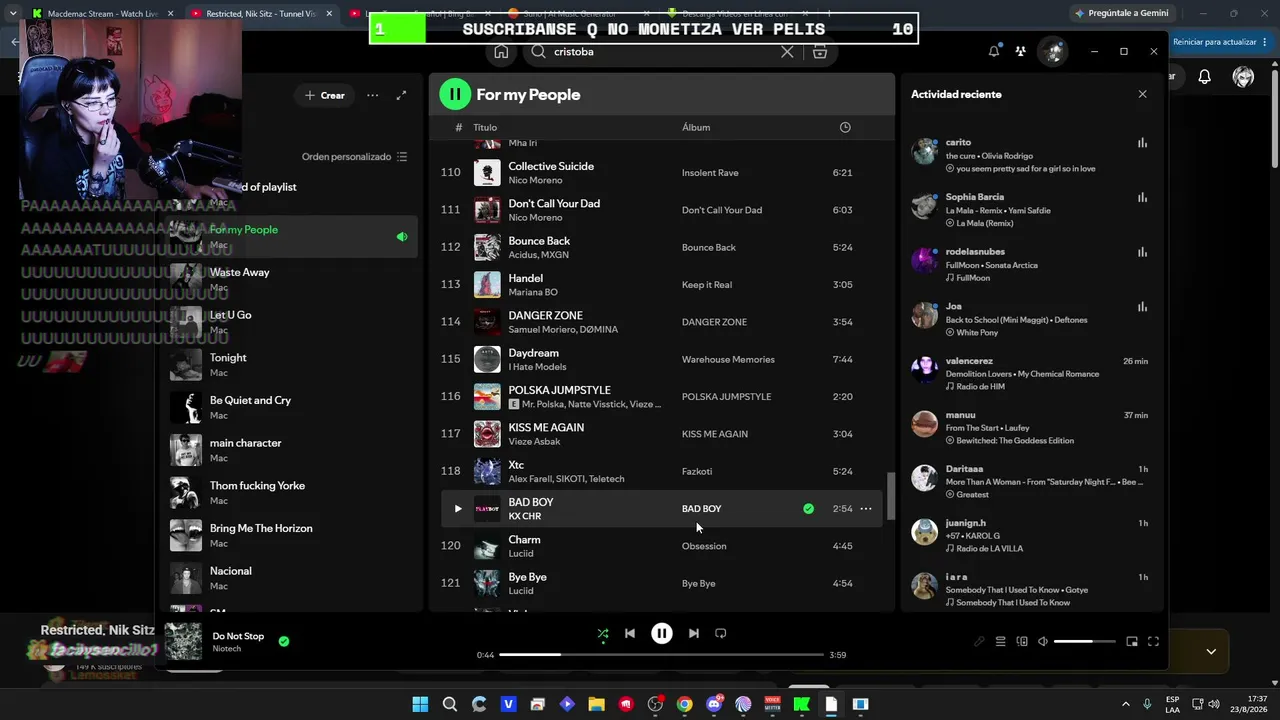Open valencerez's friend activity entry
The width and height of the screenshot is (1280, 720).
(1030, 373)
